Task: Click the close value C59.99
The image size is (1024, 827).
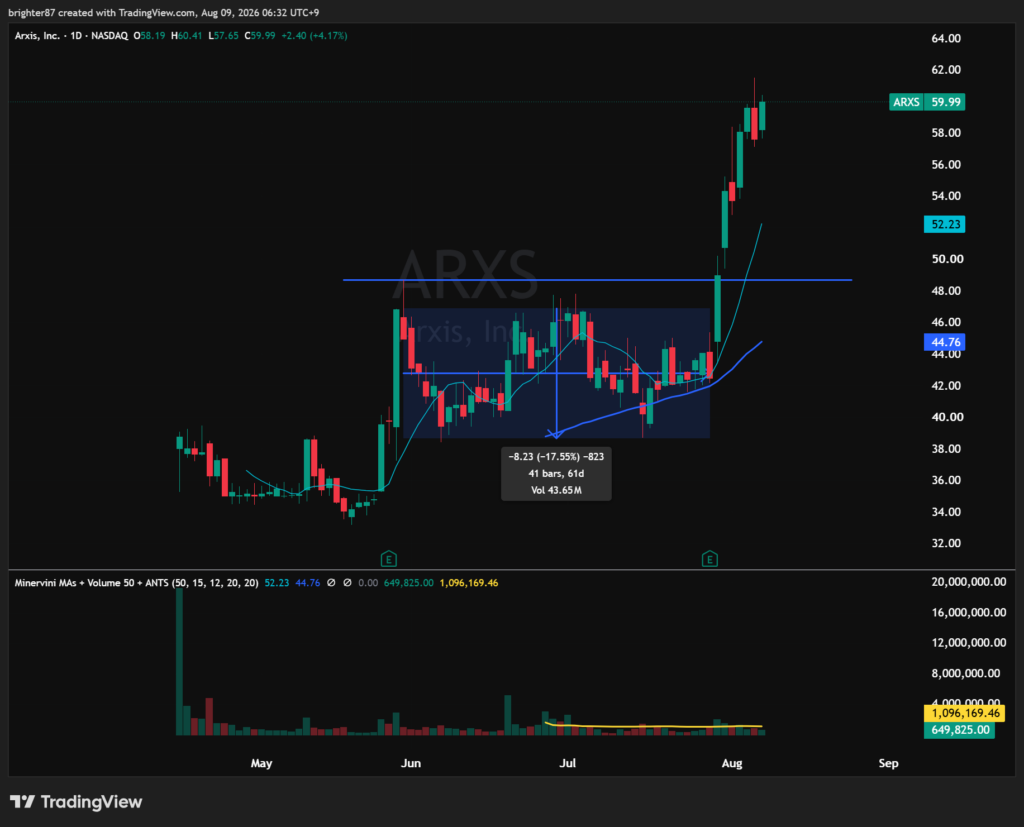Action: 259,36
